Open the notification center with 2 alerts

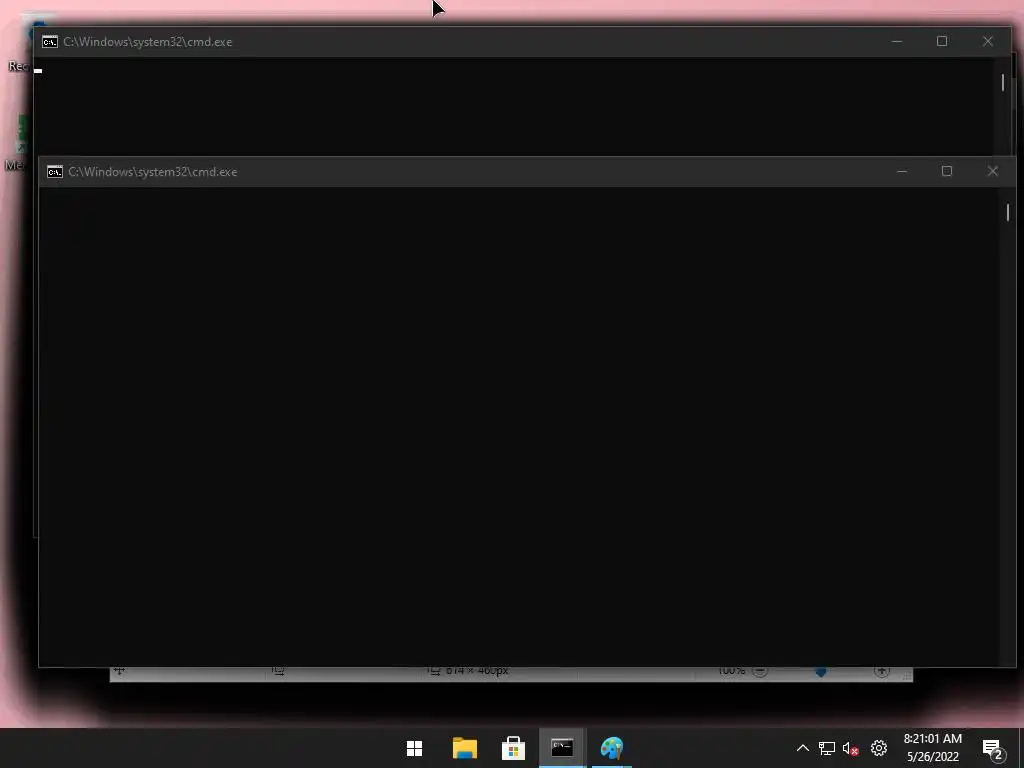click(x=993, y=749)
